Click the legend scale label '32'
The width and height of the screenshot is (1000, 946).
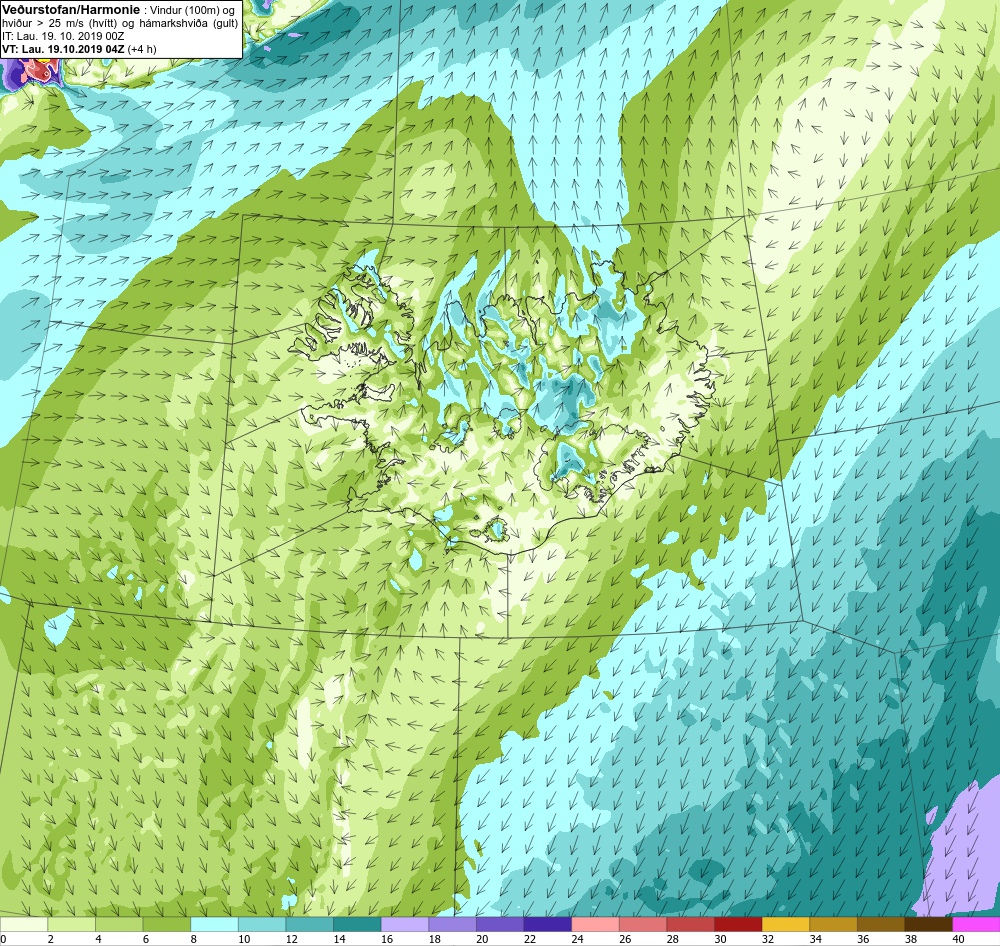click(x=768, y=939)
